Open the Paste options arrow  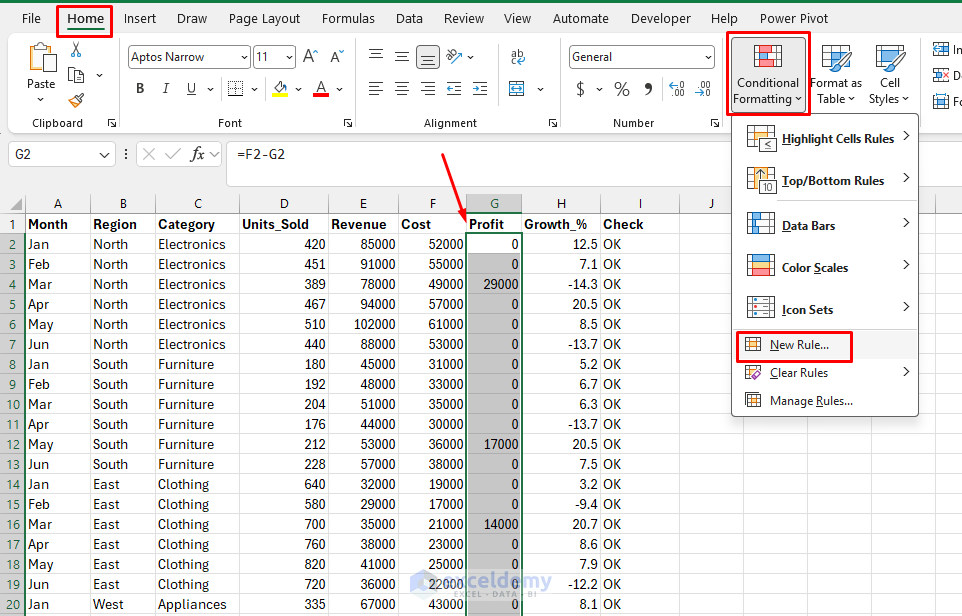click(41, 99)
